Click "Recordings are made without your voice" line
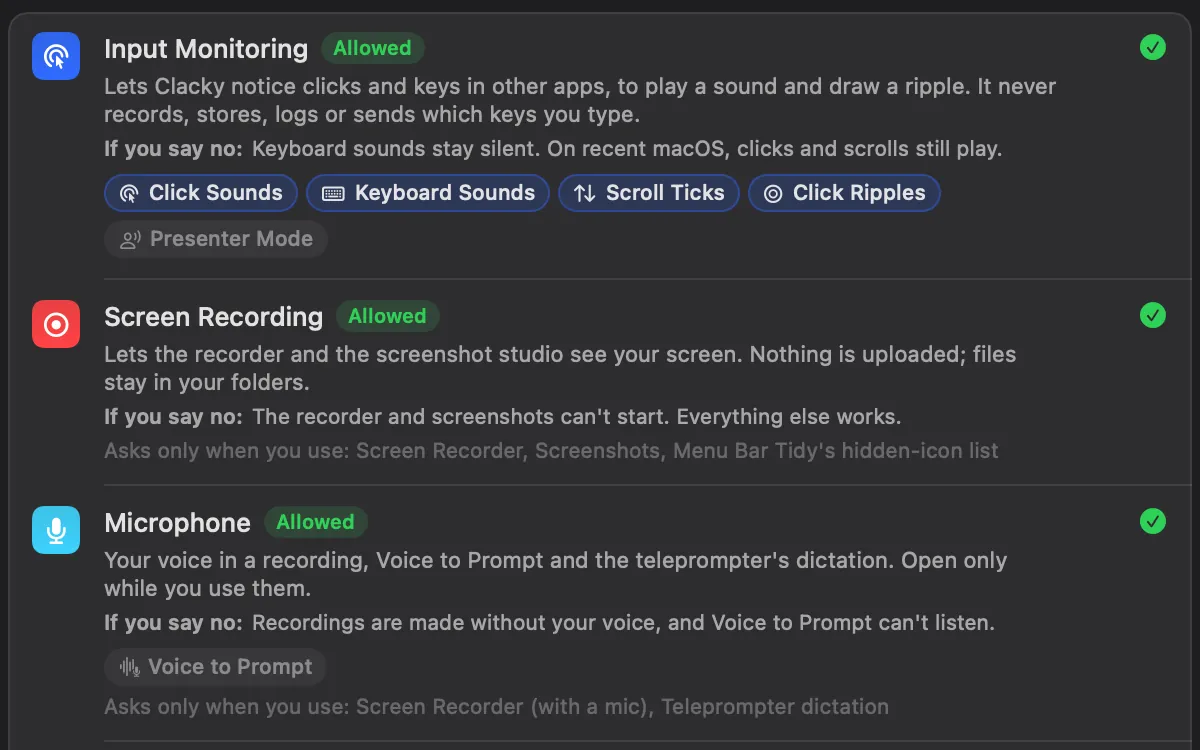Viewport: 1200px width, 750px height. click(550, 623)
